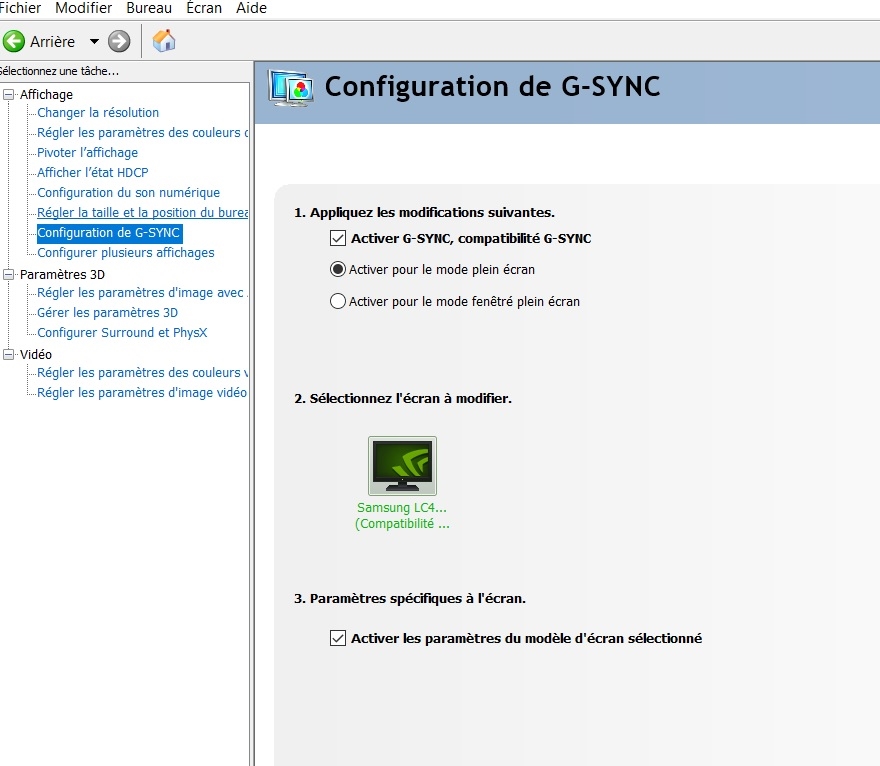
Task: Select Configuration de G-SYNC tree item
Action: coord(109,233)
